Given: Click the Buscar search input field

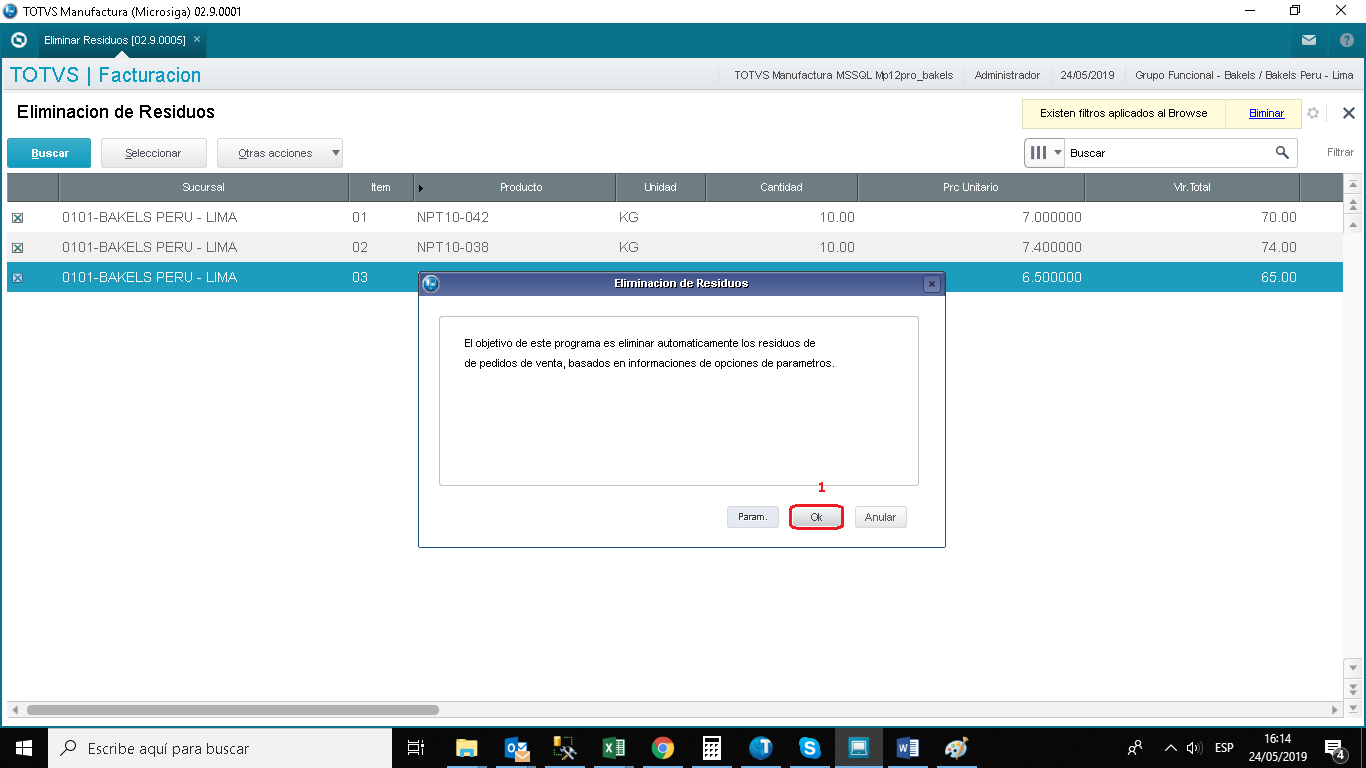Looking at the screenshot, I should click(1168, 153).
